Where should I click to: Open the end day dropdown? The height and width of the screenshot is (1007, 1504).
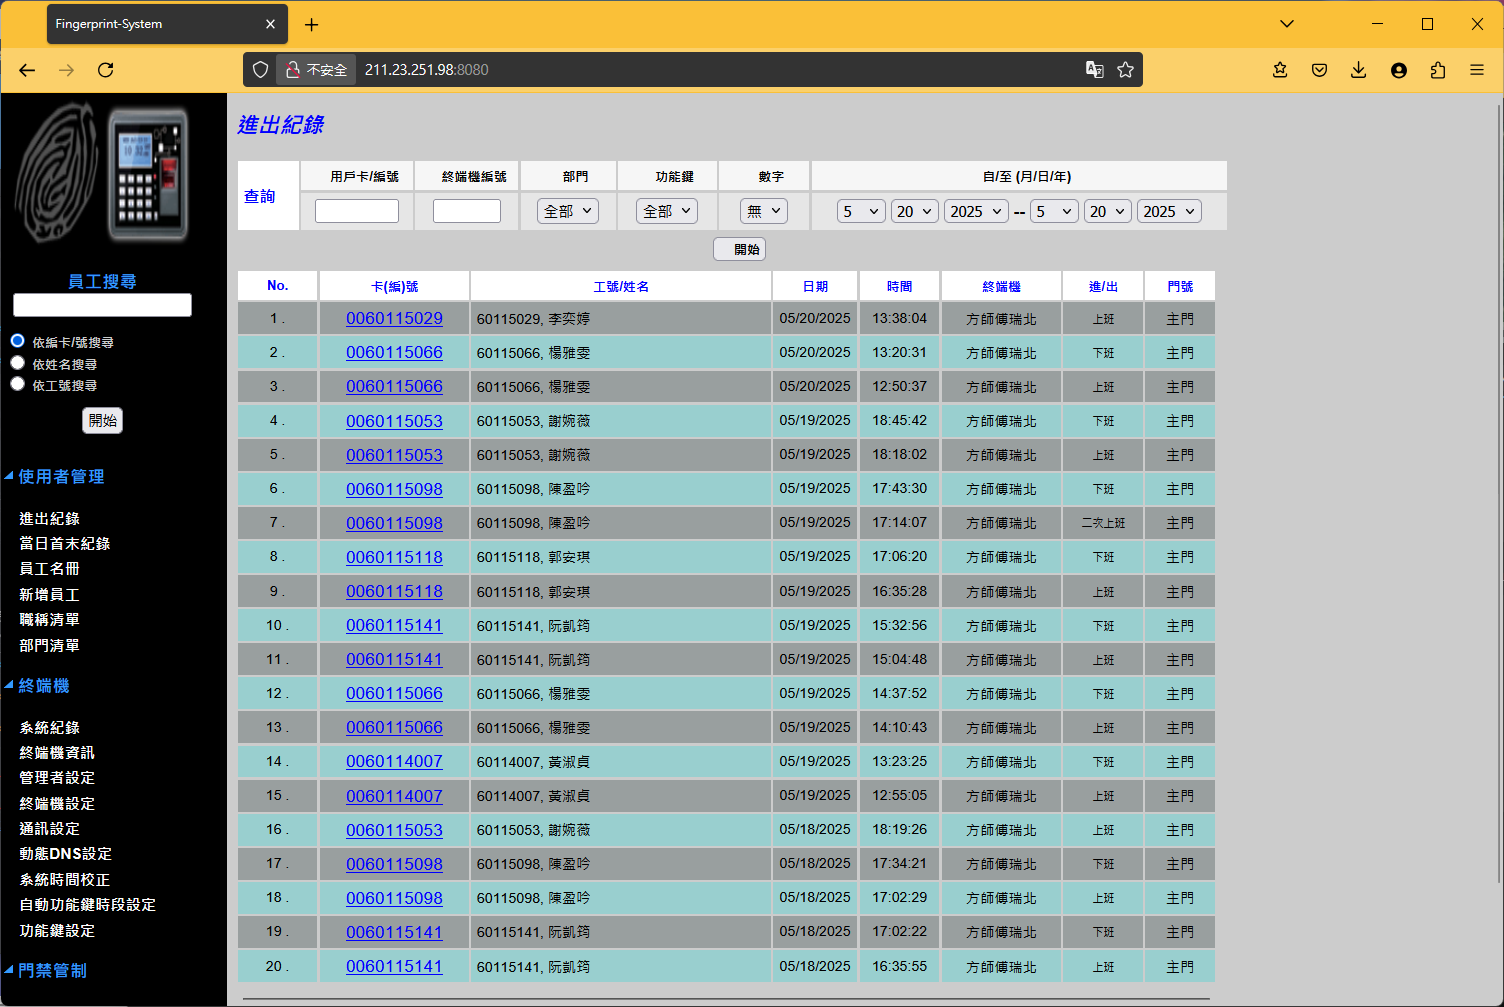click(1108, 211)
